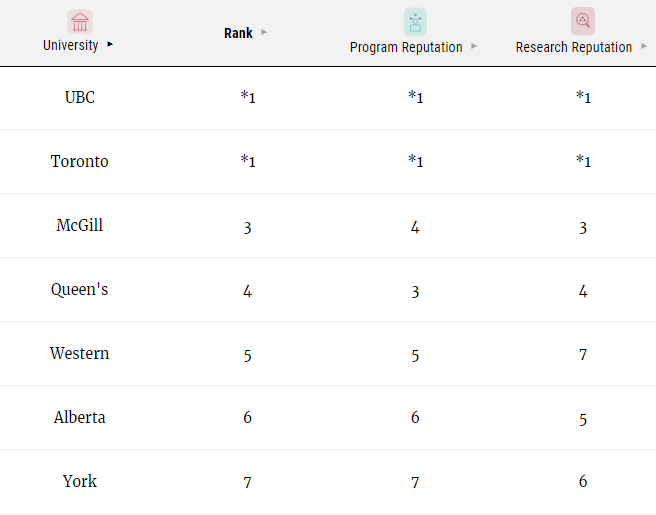The image size is (656, 515).
Task: Select the UBC university row
Action: point(328,98)
